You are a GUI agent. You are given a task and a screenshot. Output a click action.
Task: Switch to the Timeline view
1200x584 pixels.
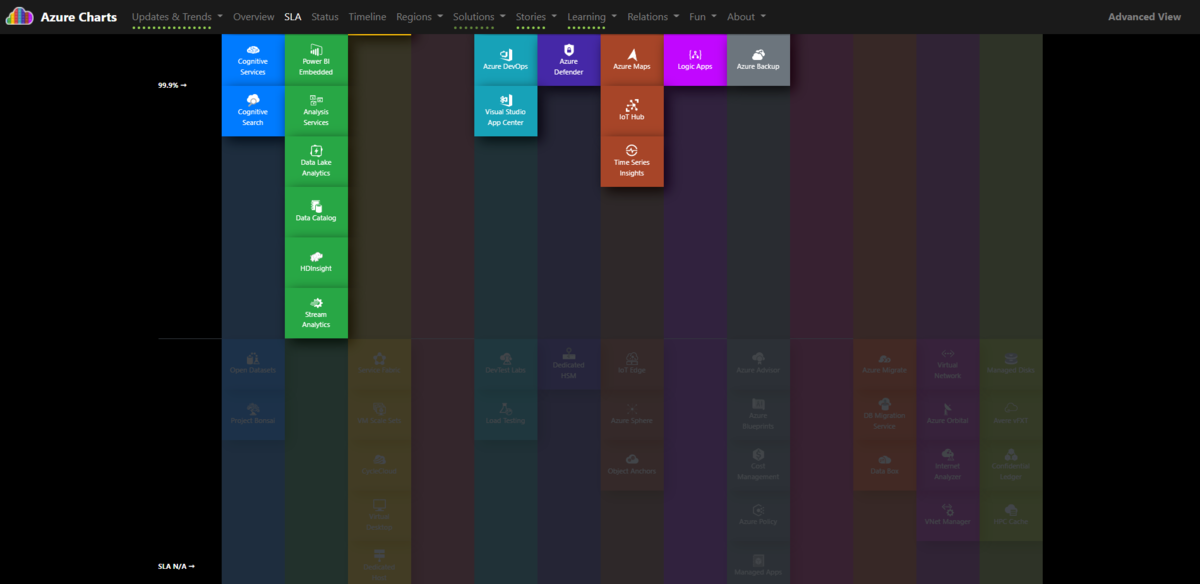[367, 17]
